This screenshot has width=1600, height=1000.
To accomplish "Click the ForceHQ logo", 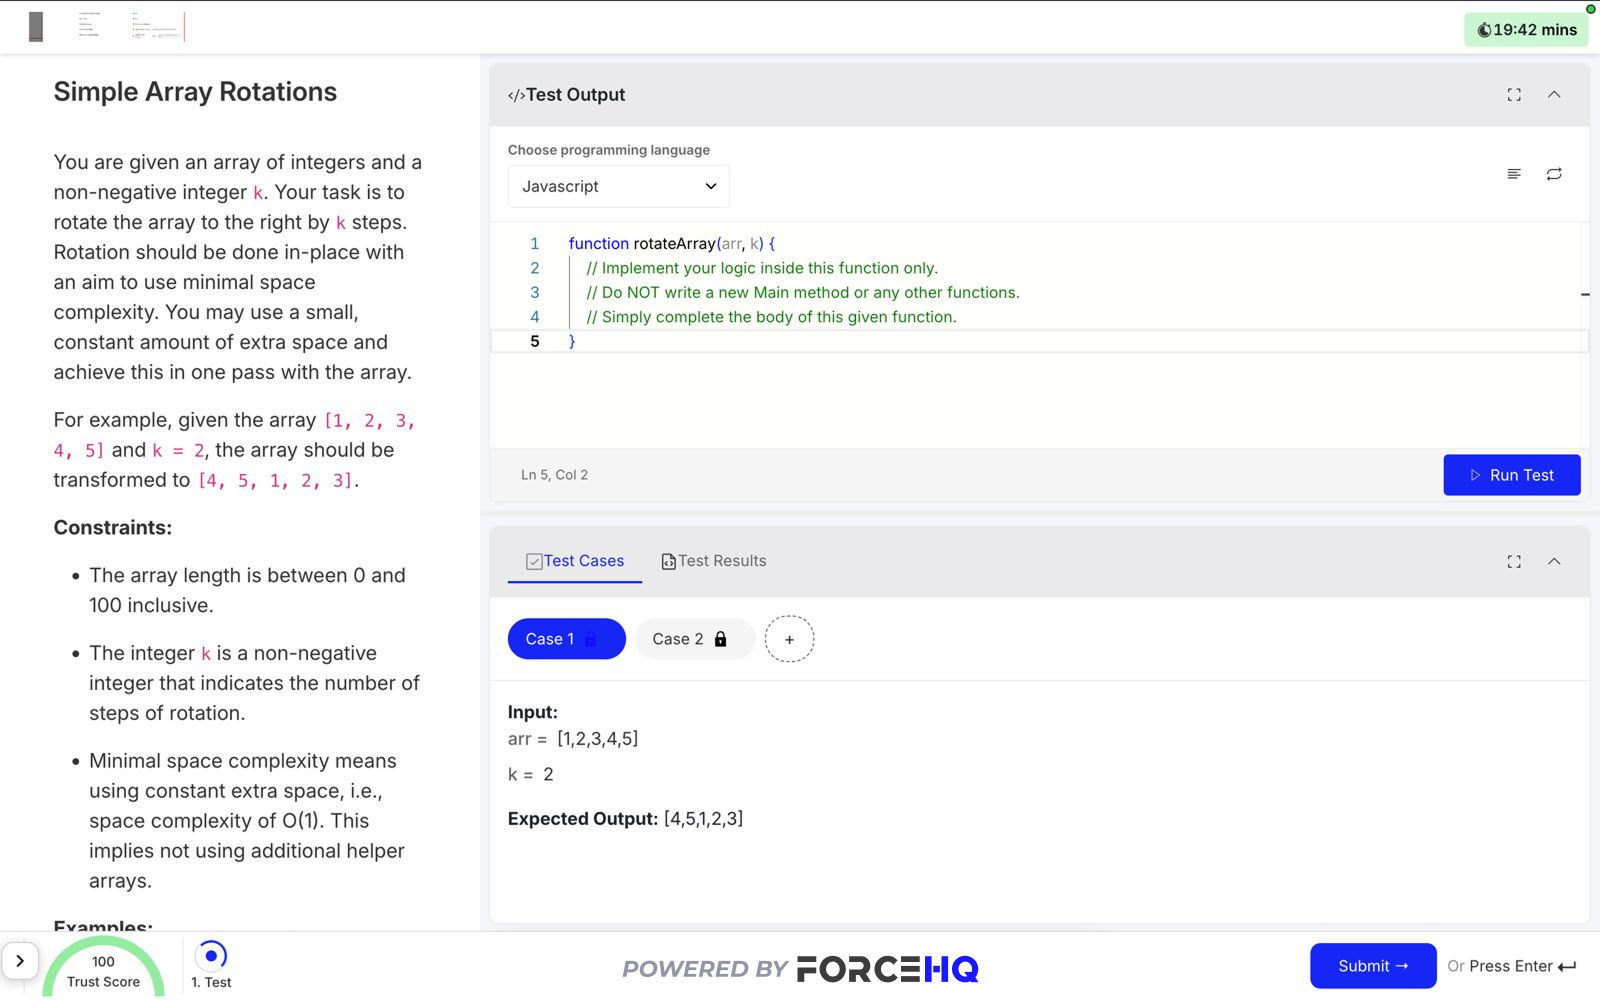I will point(887,969).
